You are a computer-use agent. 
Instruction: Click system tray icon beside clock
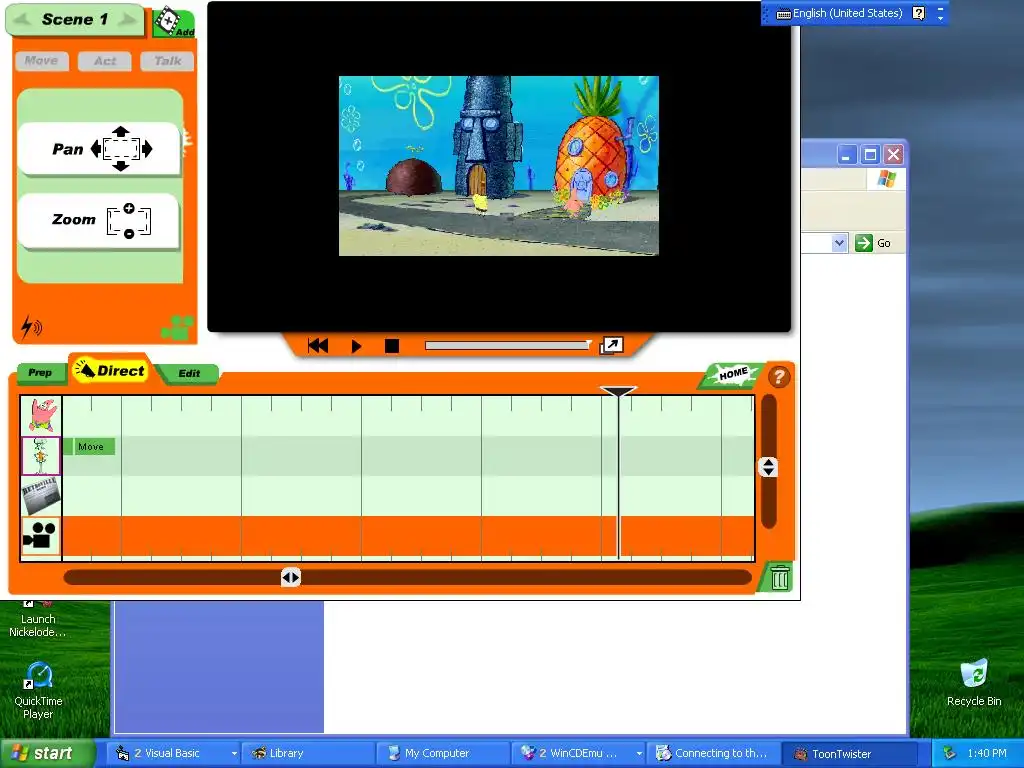coord(948,754)
